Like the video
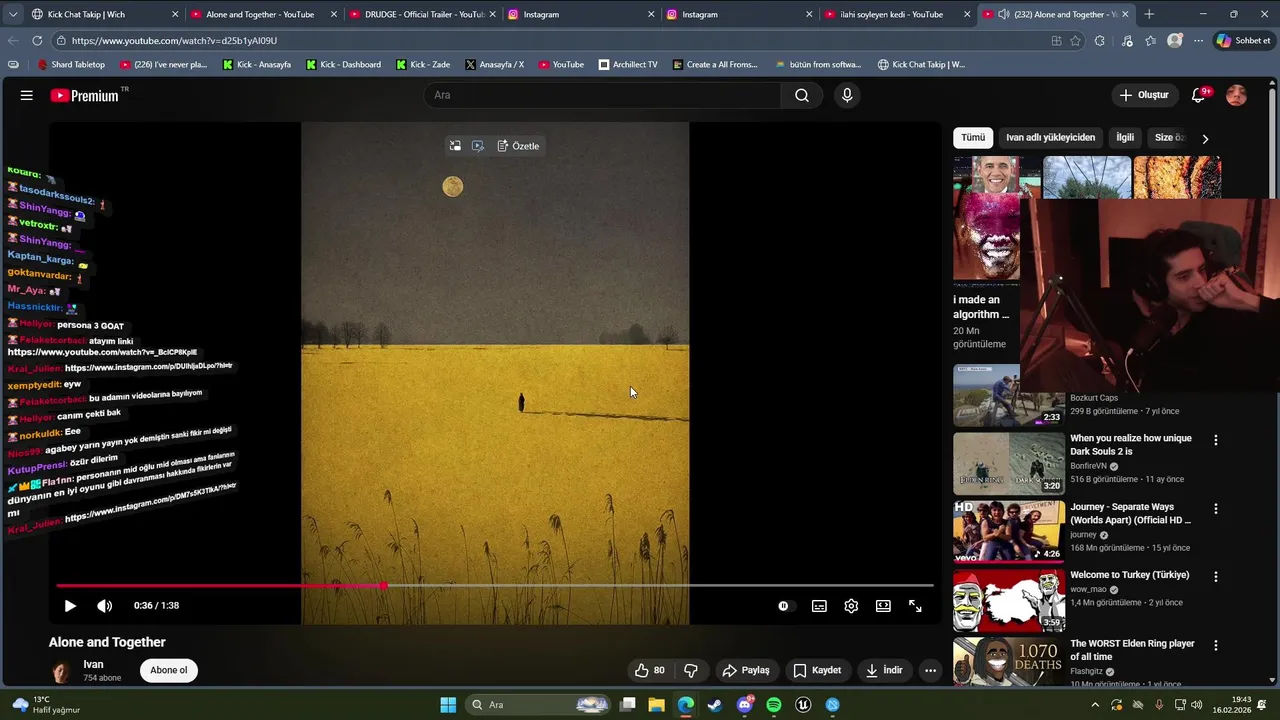 [x=650, y=670]
